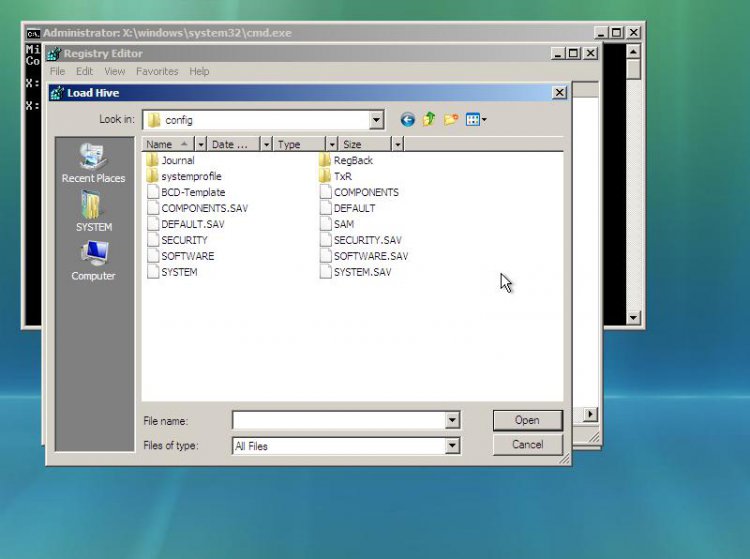Open the Name column filter arrow
The height and width of the screenshot is (559, 750).
[x=201, y=144]
